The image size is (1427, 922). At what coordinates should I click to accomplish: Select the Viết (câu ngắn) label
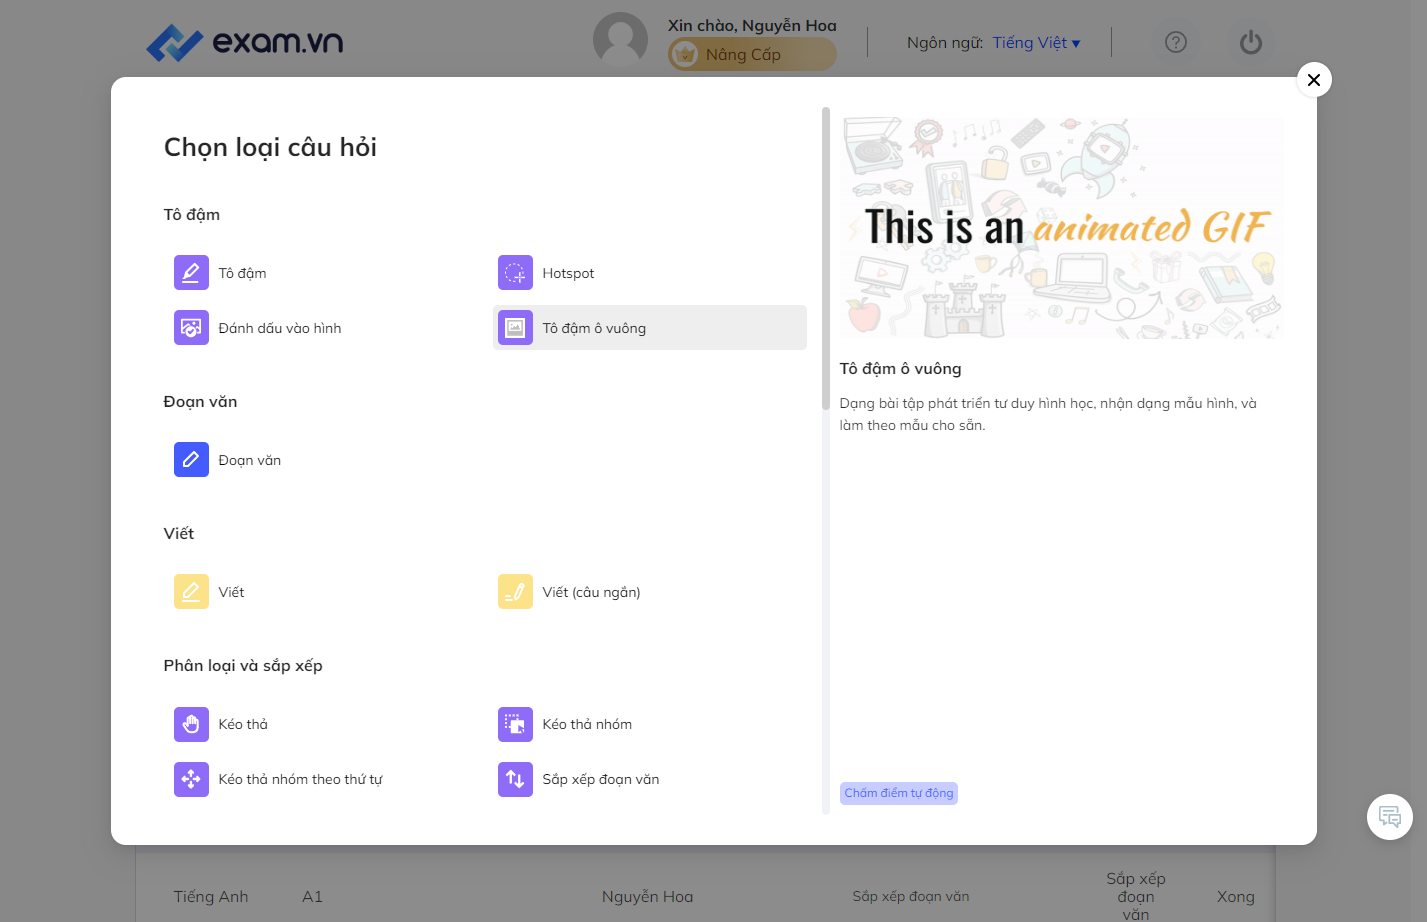point(591,592)
